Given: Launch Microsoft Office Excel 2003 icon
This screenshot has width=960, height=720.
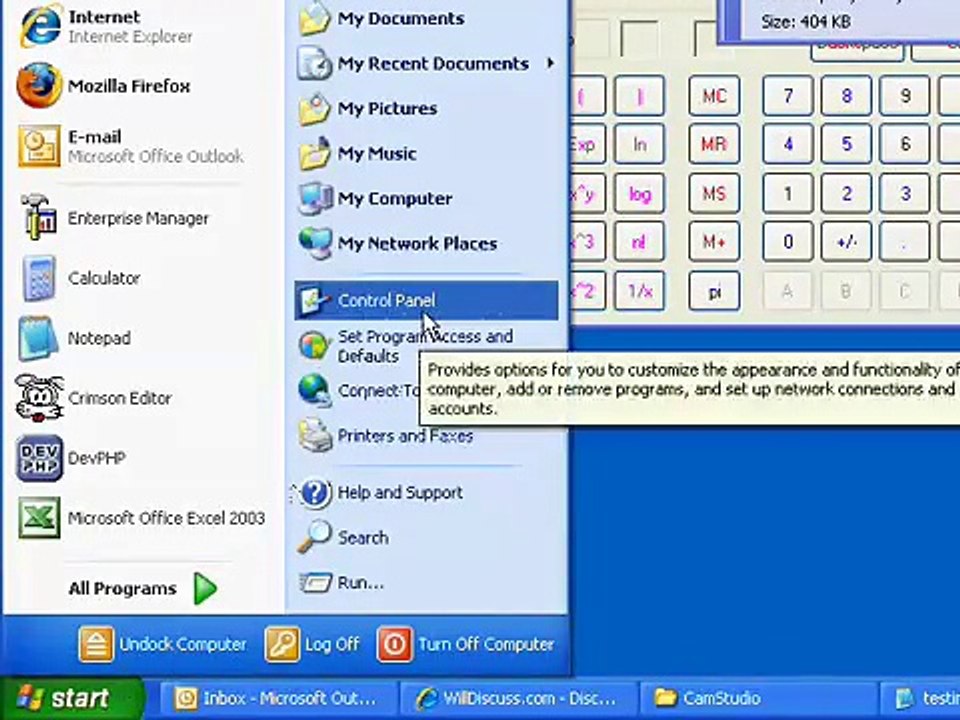Looking at the screenshot, I should (x=39, y=518).
